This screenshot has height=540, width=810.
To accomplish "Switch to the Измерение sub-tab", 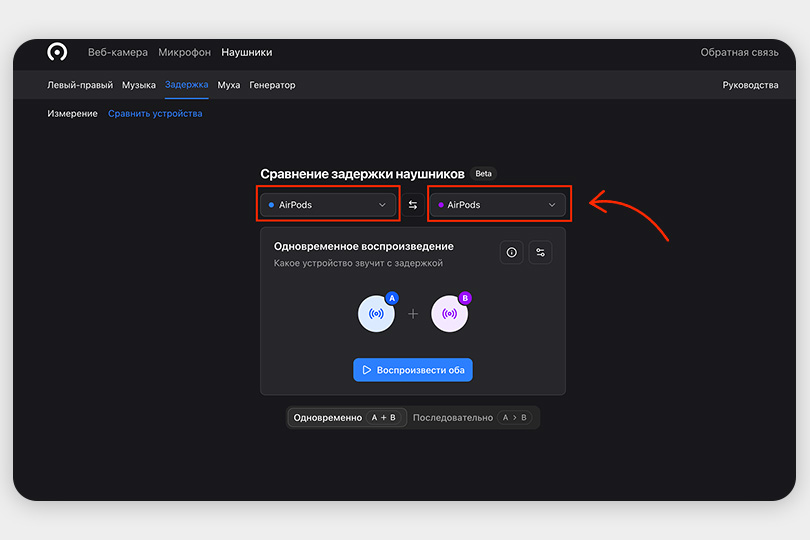I will point(72,114).
